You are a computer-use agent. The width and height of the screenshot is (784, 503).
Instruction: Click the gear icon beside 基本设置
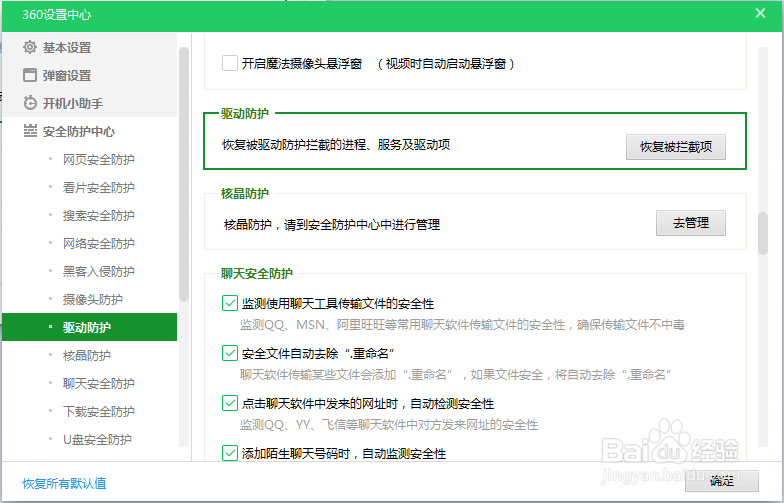30,47
